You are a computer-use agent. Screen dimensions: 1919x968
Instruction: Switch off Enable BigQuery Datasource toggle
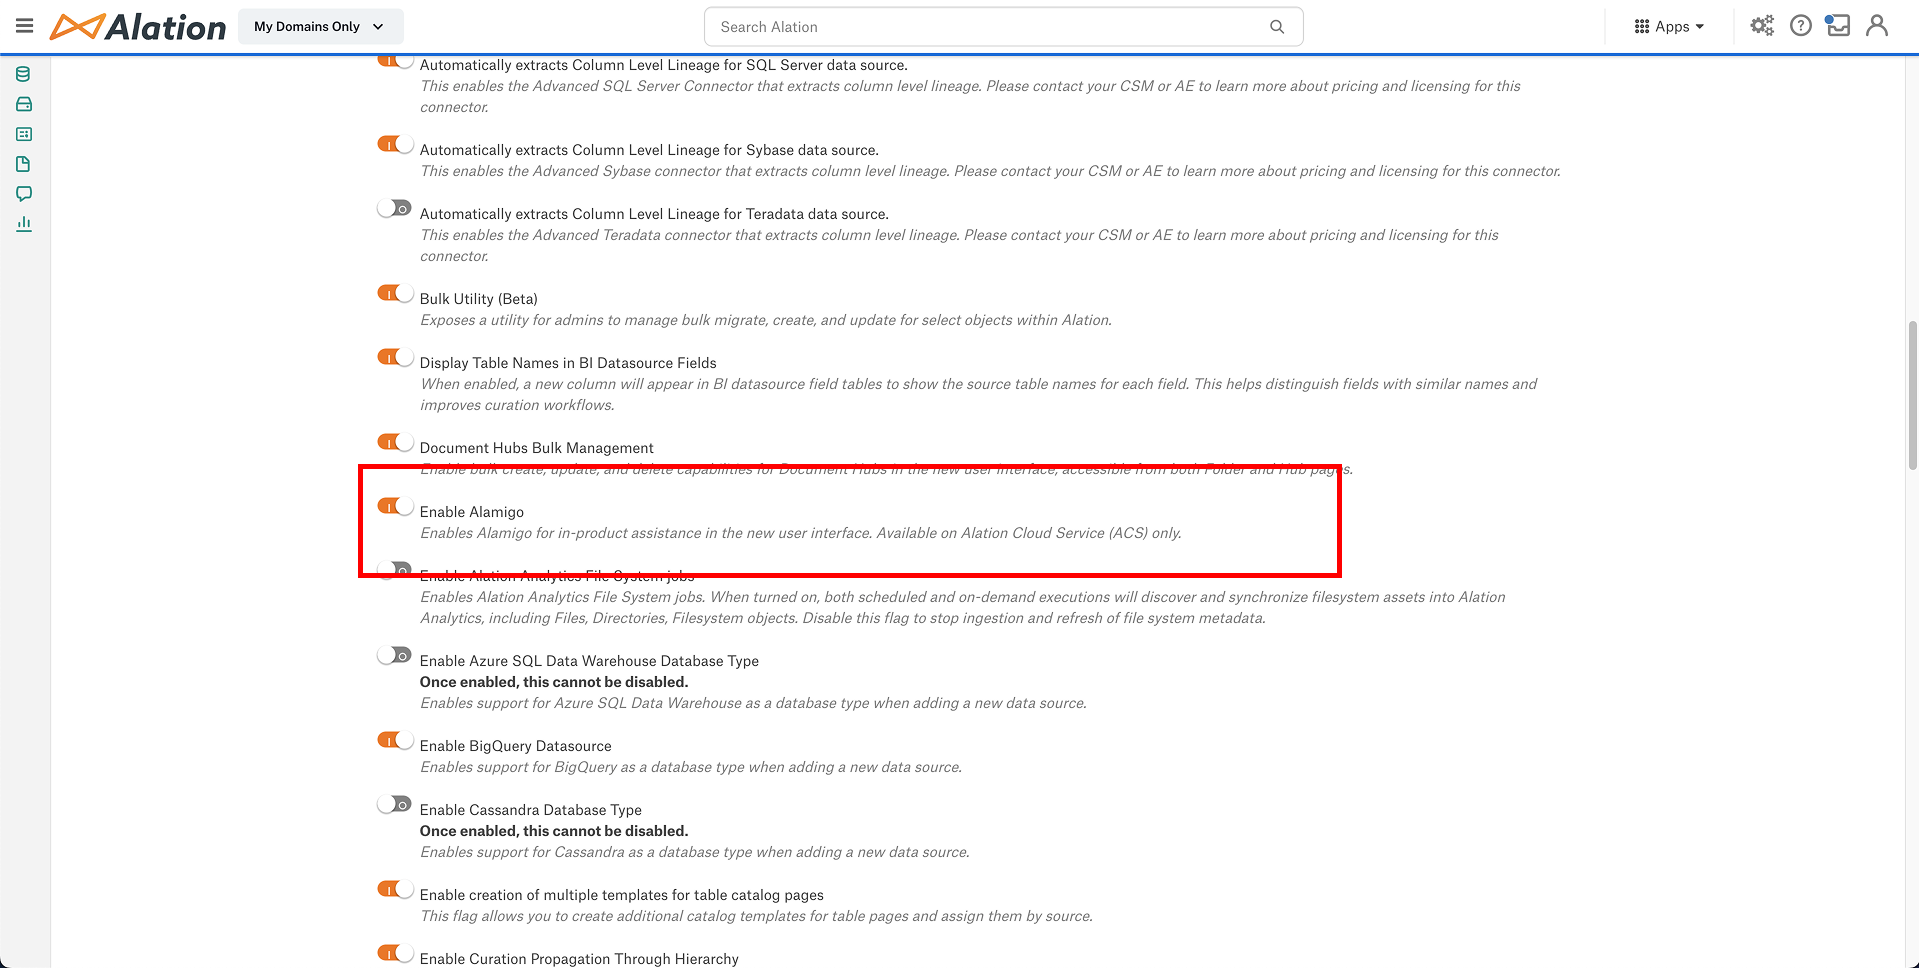click(x=395, y=740)
